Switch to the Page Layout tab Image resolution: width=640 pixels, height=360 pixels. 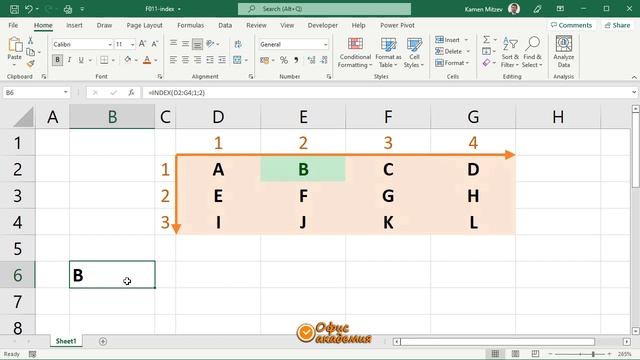[x=144, y=25]
